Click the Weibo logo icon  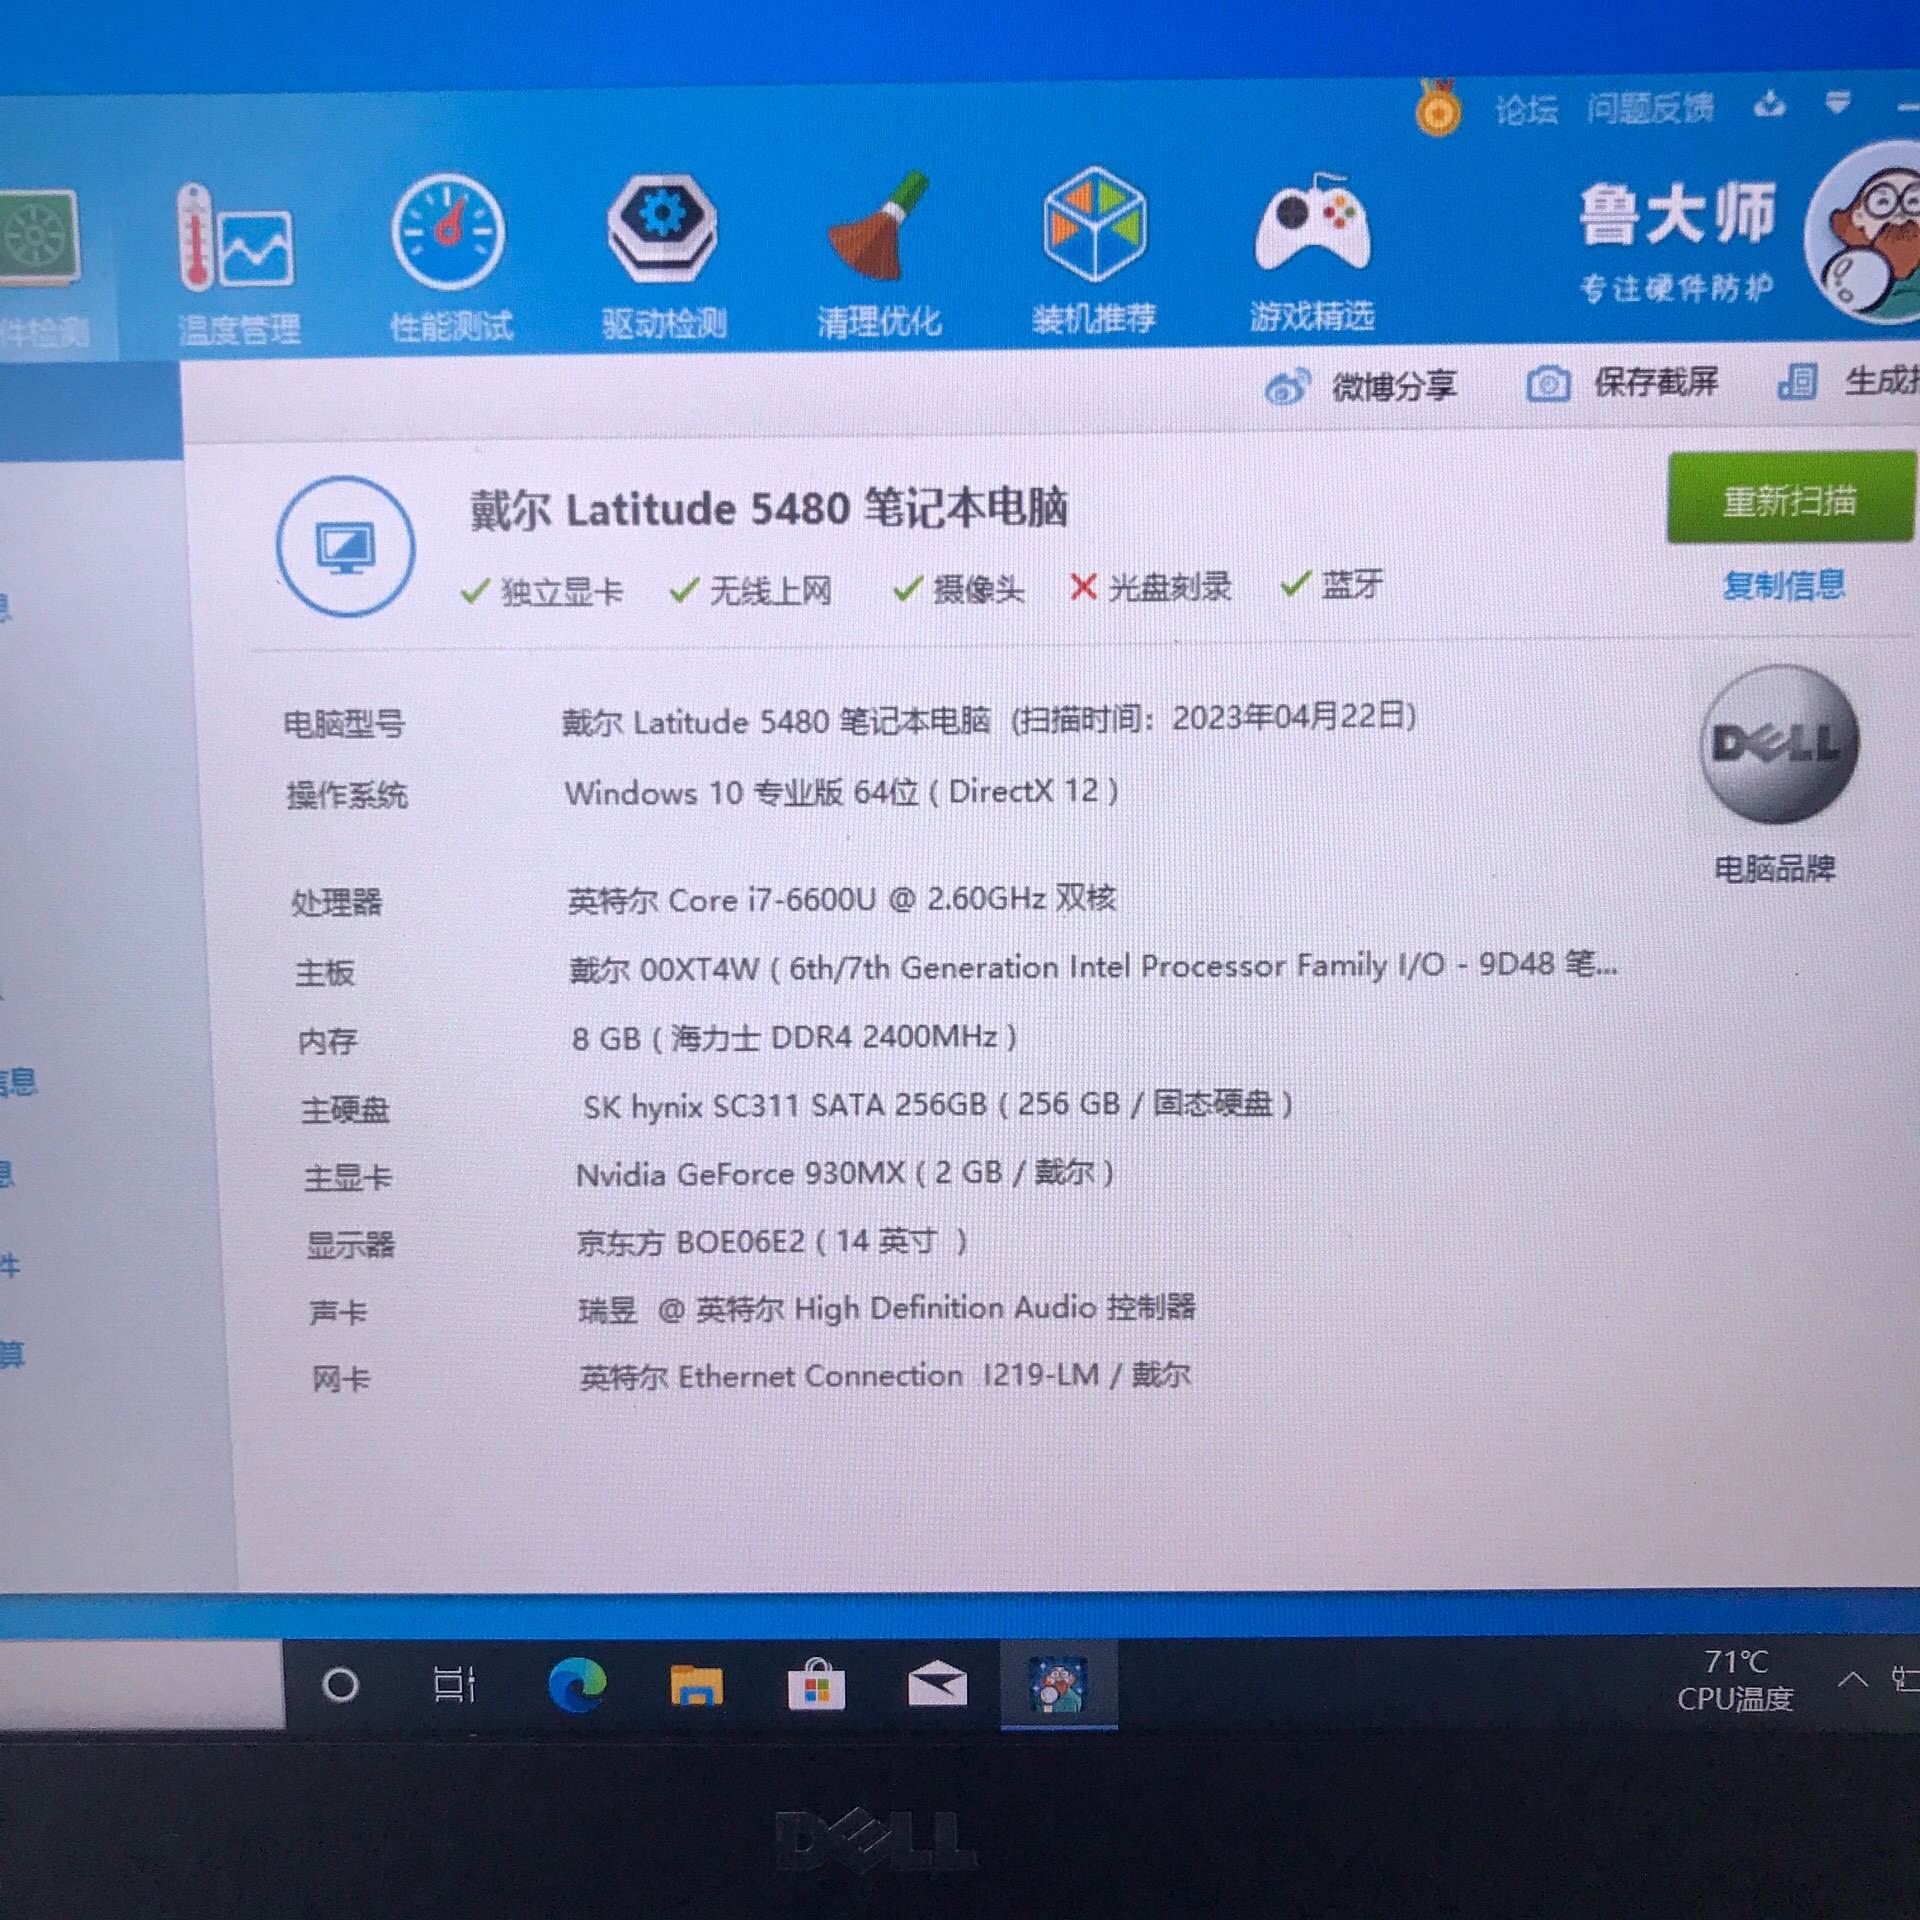1287,387
